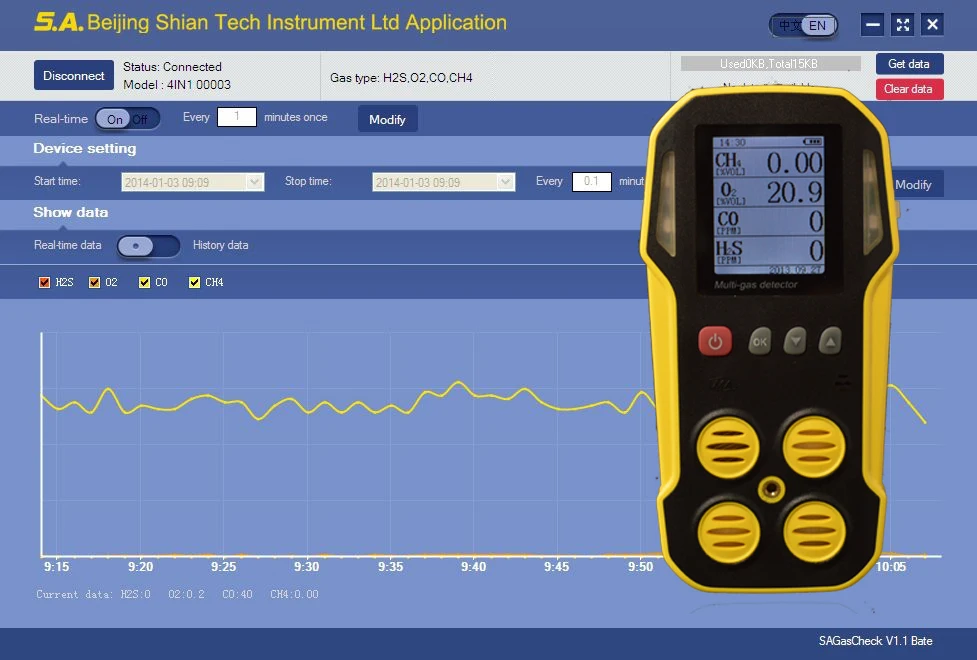Click the up arrow button on detector

pos(830,341)
